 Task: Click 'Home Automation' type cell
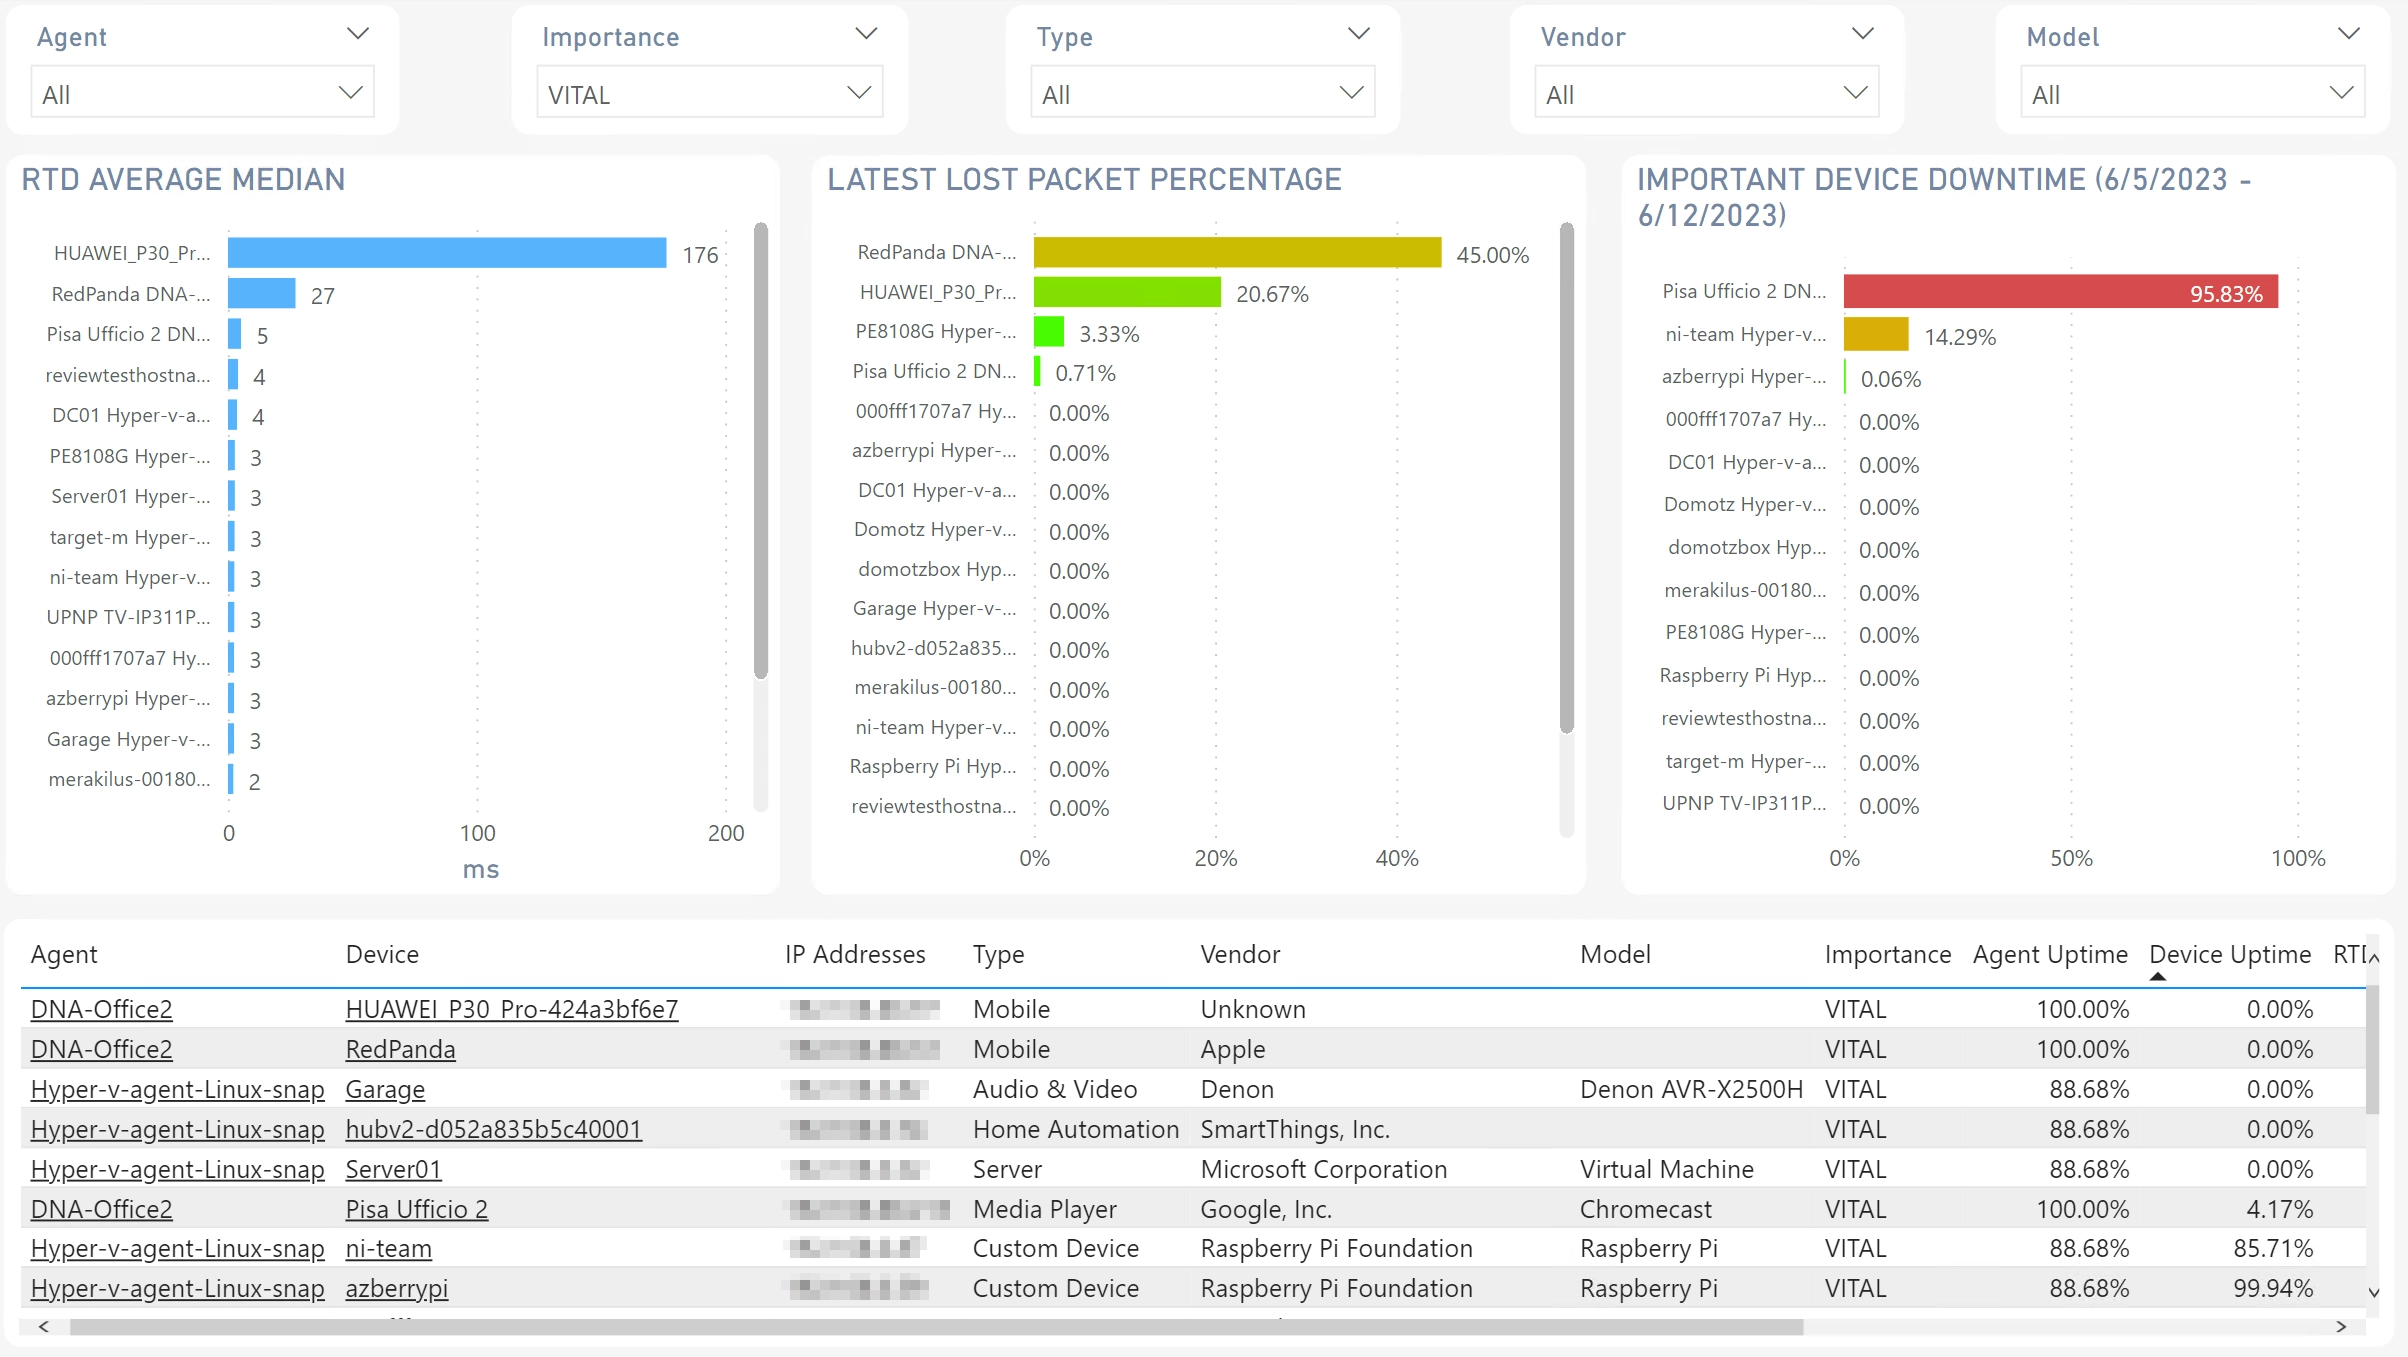click(1076, 1129)
